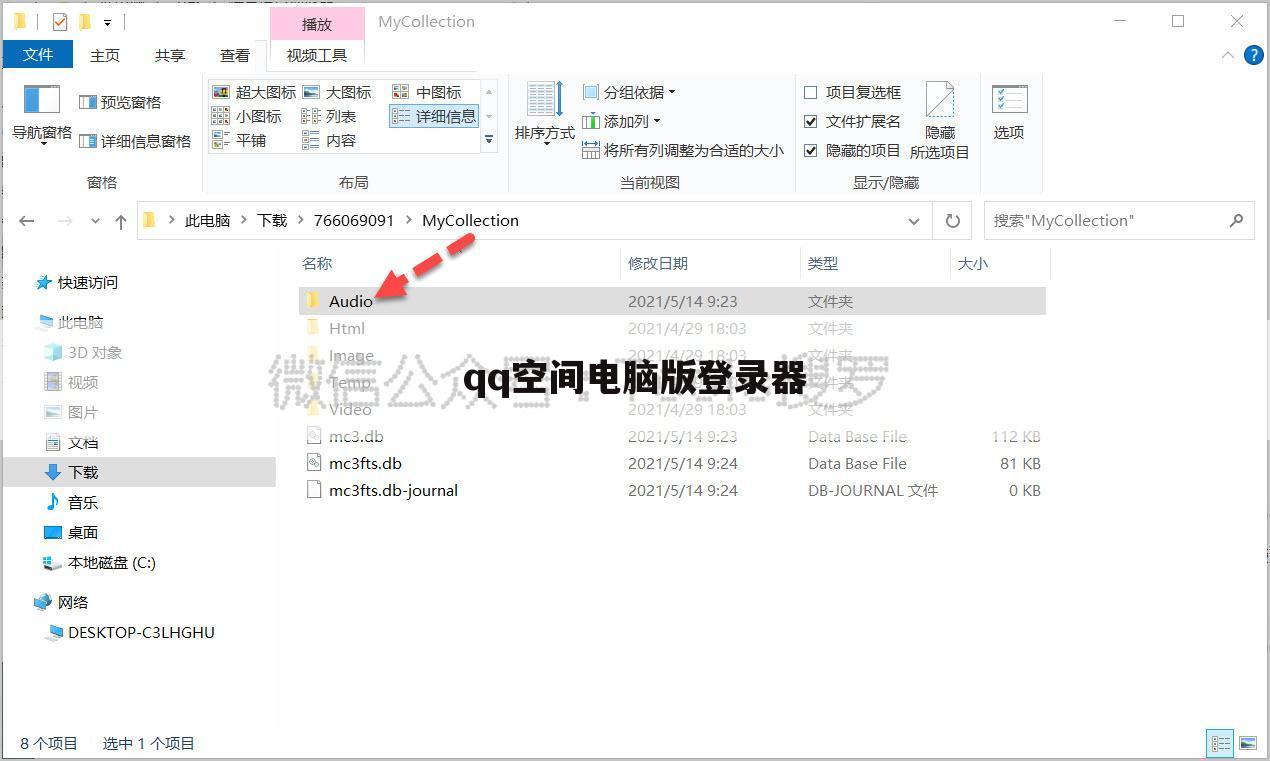Expand the address bar history dropdown
This screenshot has width=1270, height=761.
(x=914, y=221)
